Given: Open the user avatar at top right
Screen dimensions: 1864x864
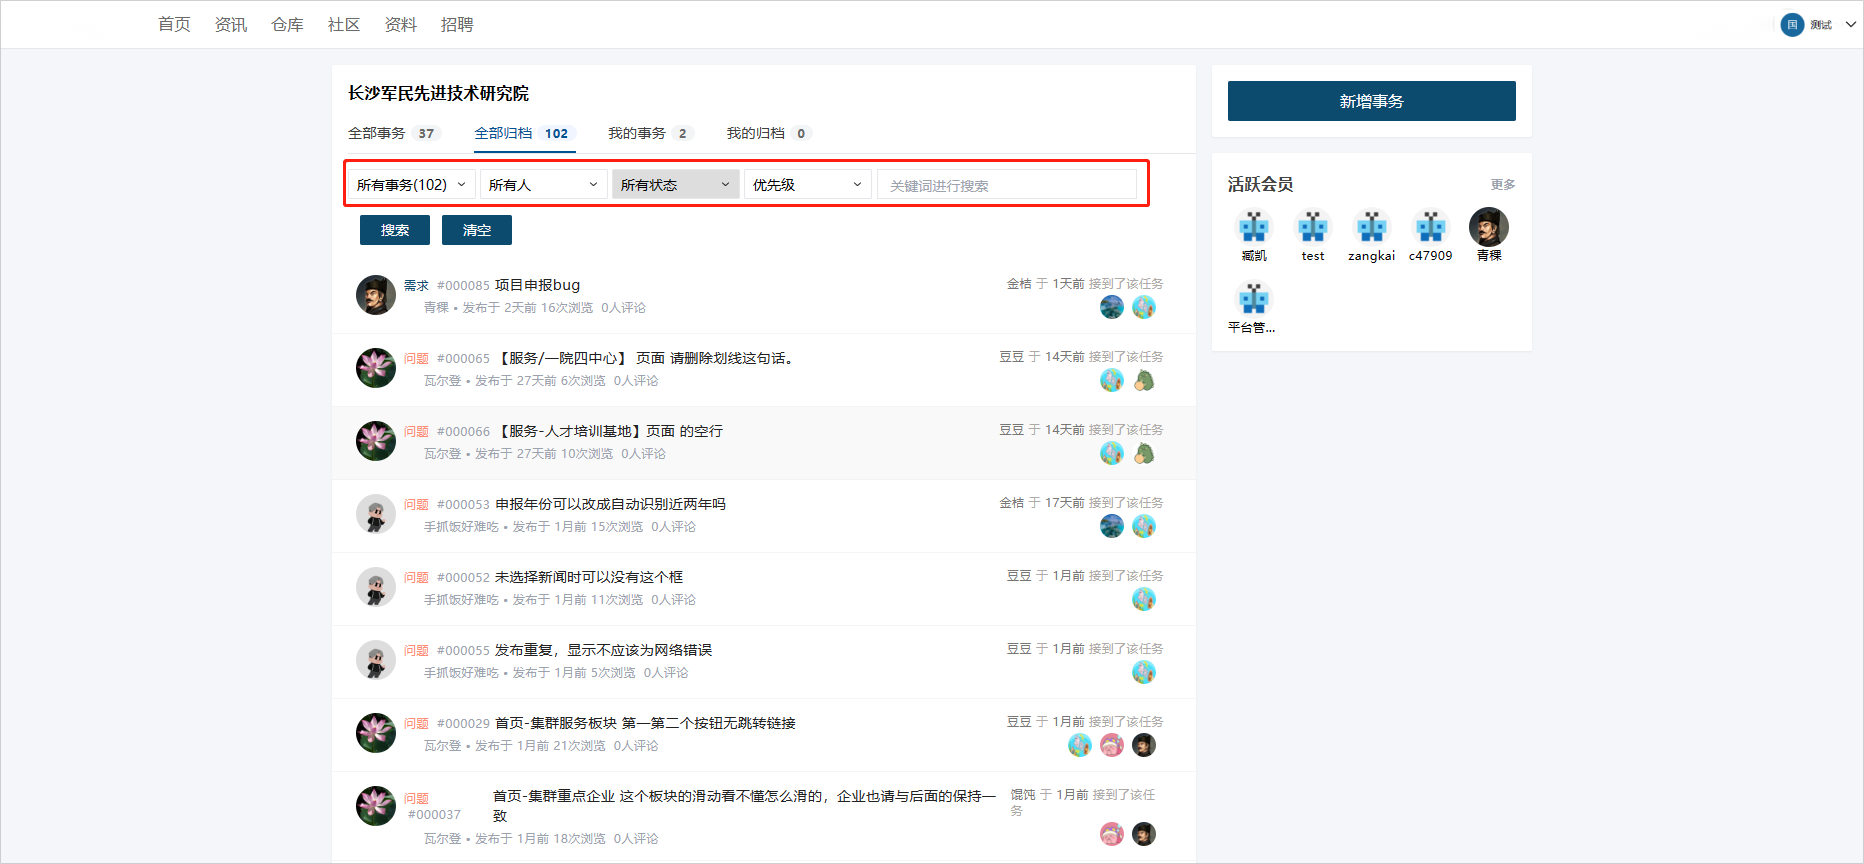Looking at the screenshot, I should pos(1792,25).
